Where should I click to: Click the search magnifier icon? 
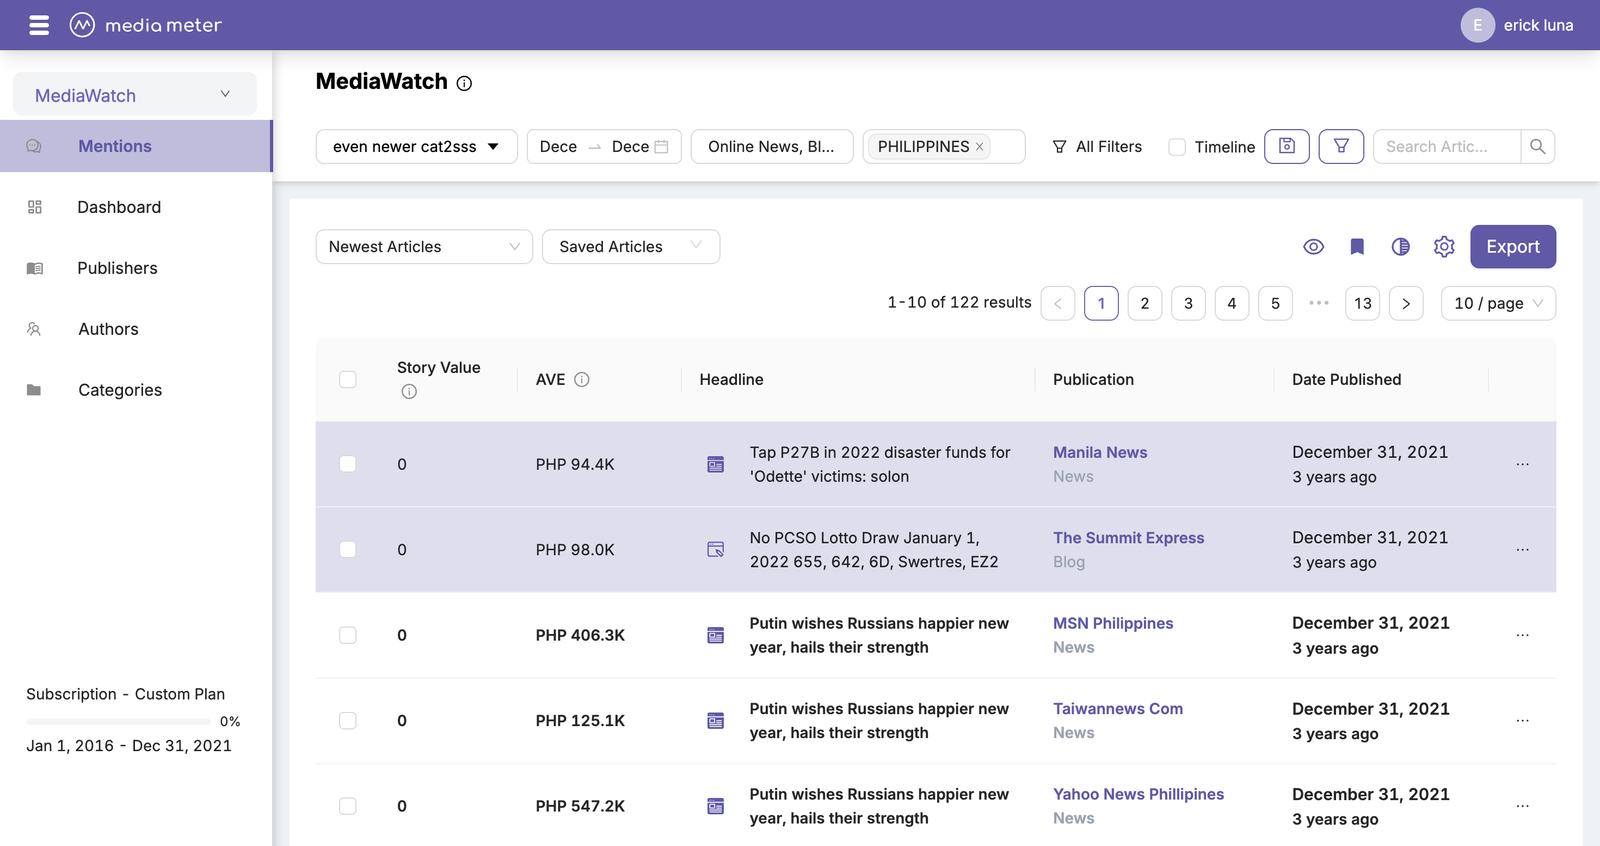(x=1538, y=146)
